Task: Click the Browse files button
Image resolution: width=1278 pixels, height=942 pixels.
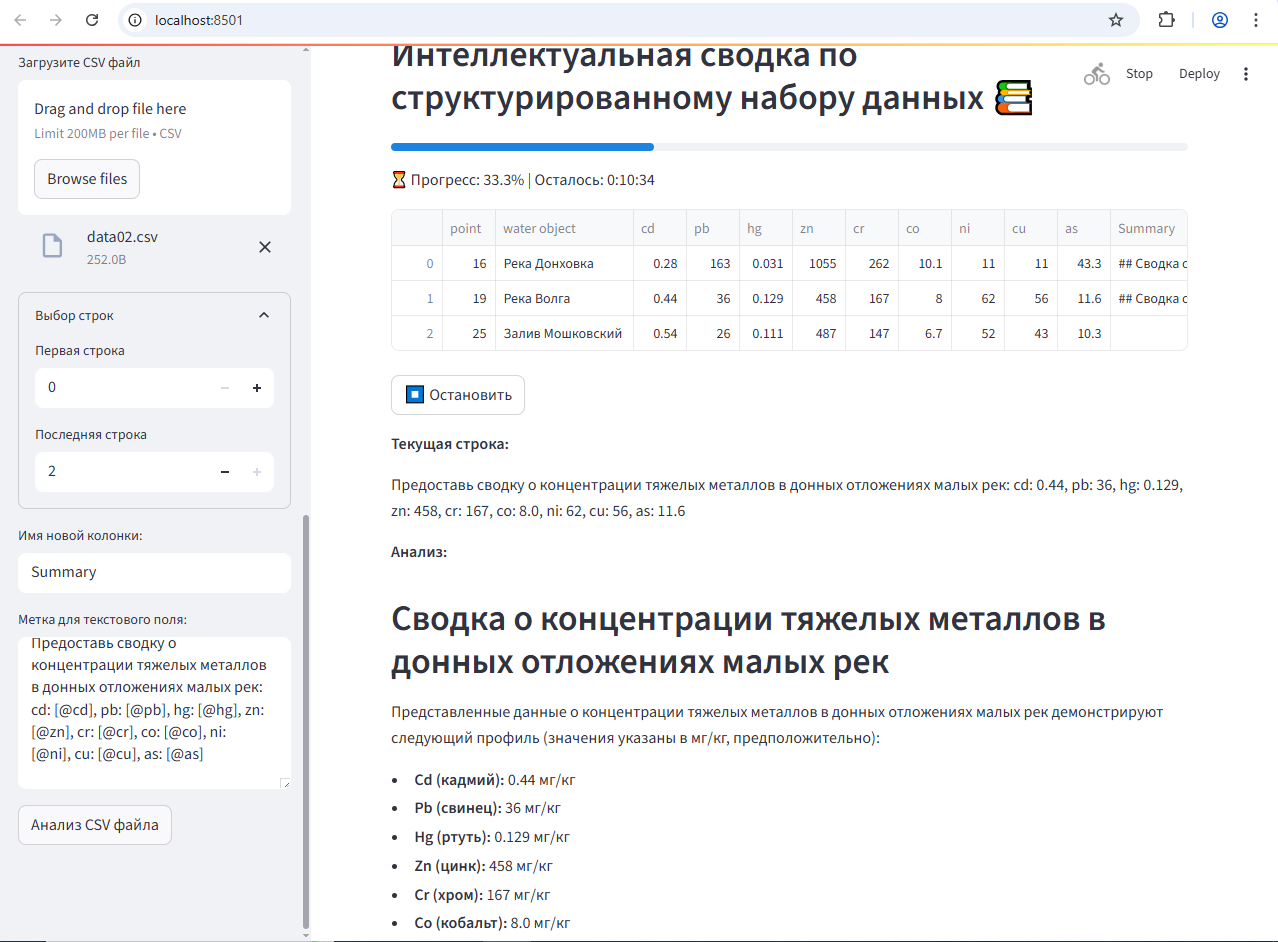Action: click(x=87, y=179)
